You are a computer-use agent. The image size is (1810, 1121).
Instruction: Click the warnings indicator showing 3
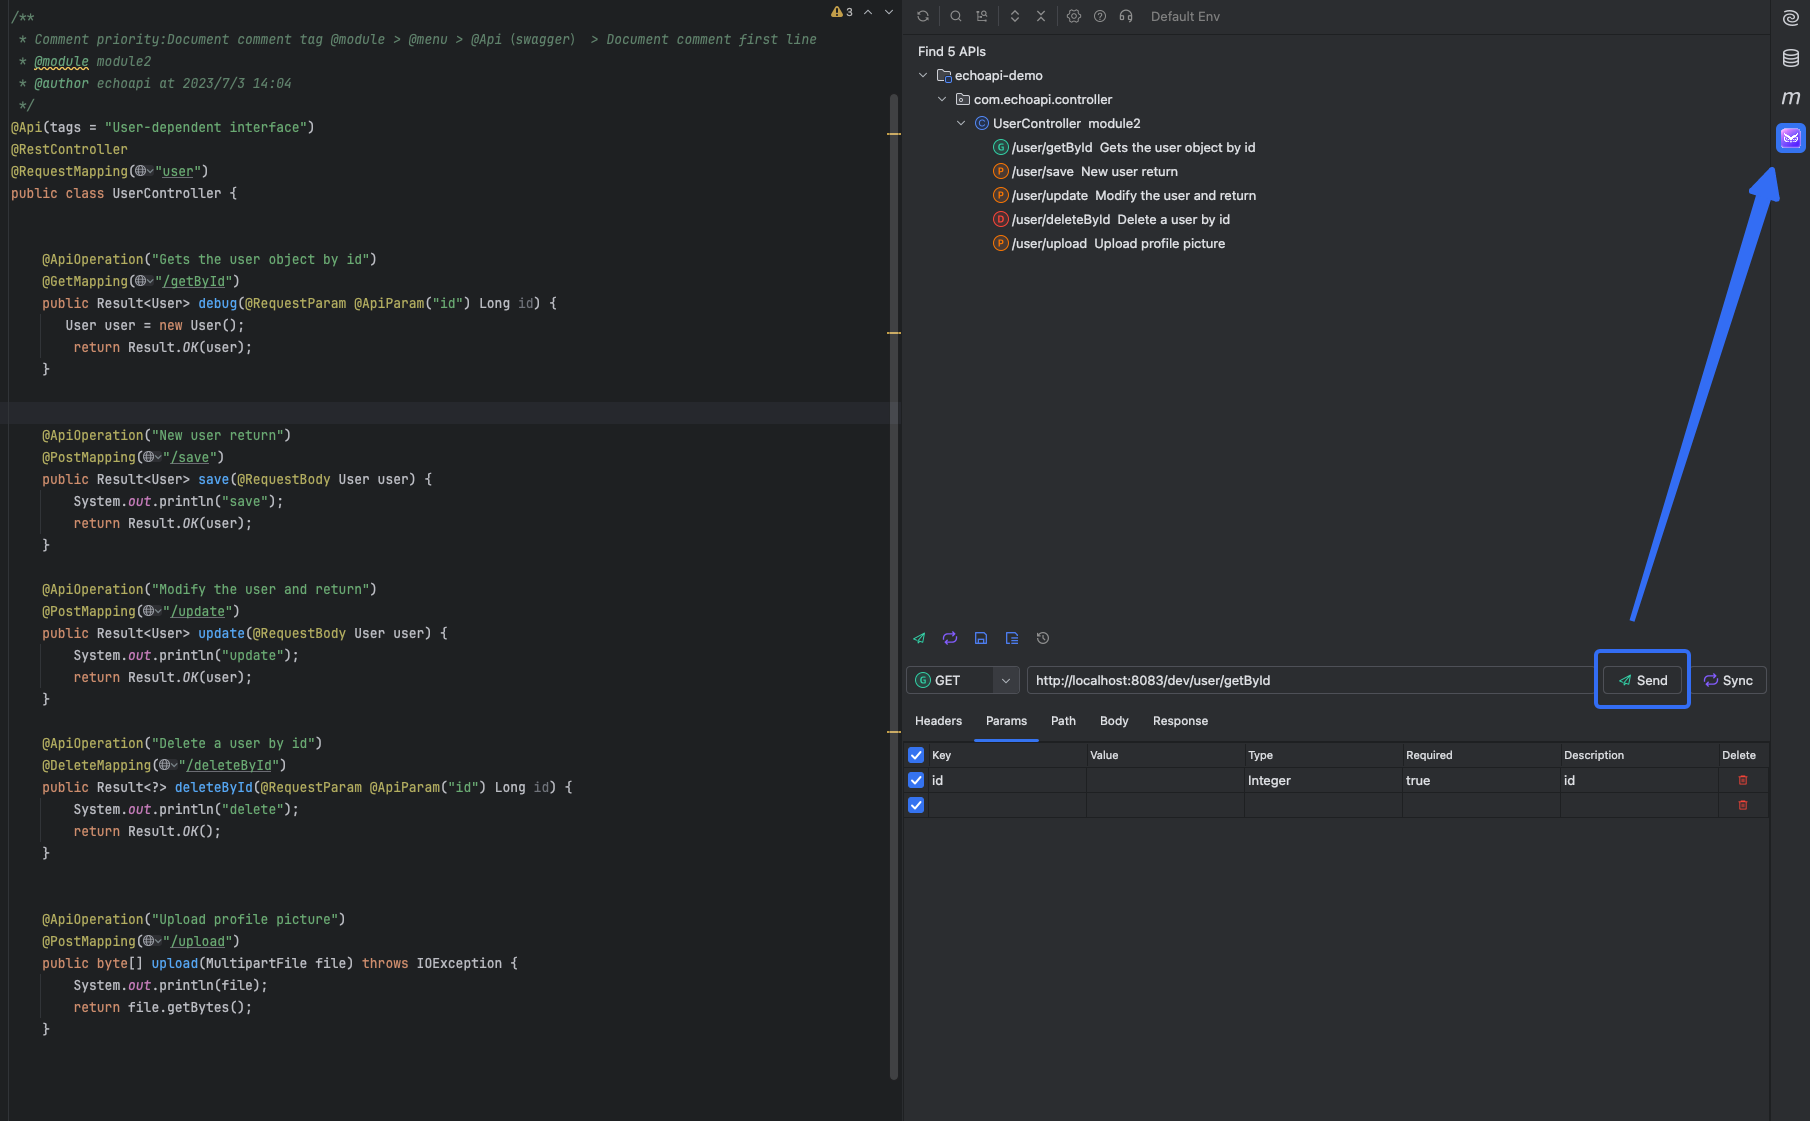pos(842,12)
